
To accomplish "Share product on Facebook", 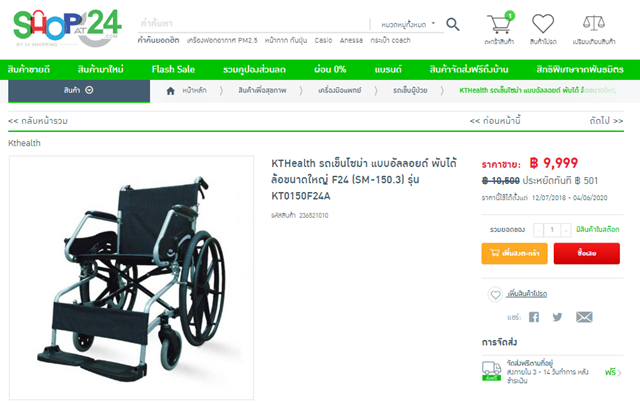I will point(534,317).
